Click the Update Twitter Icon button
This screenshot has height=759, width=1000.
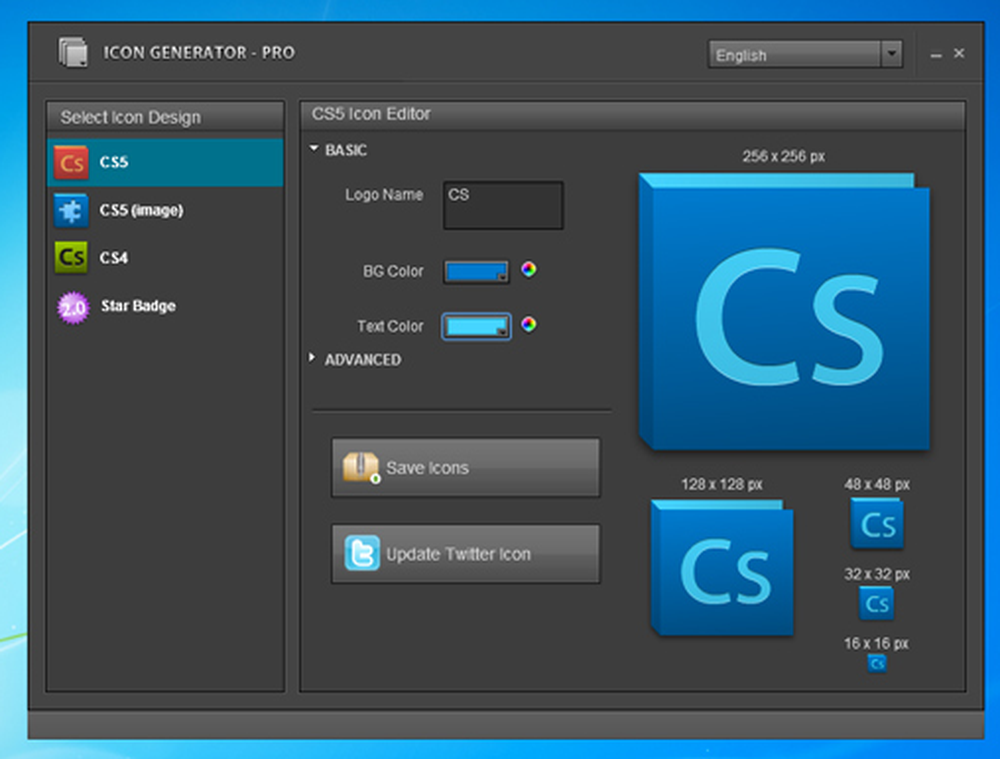click(x=466, y=554)
